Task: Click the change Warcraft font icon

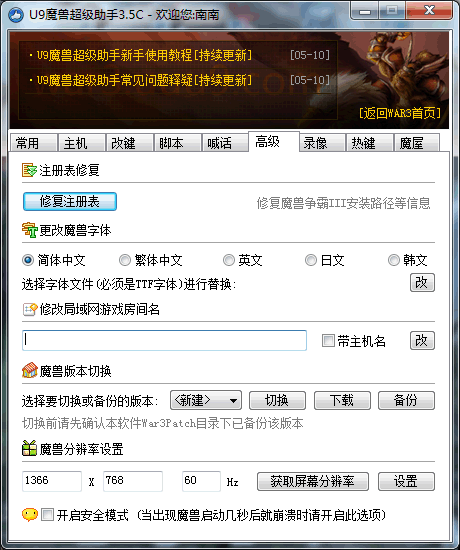Action: coord(29,230)
